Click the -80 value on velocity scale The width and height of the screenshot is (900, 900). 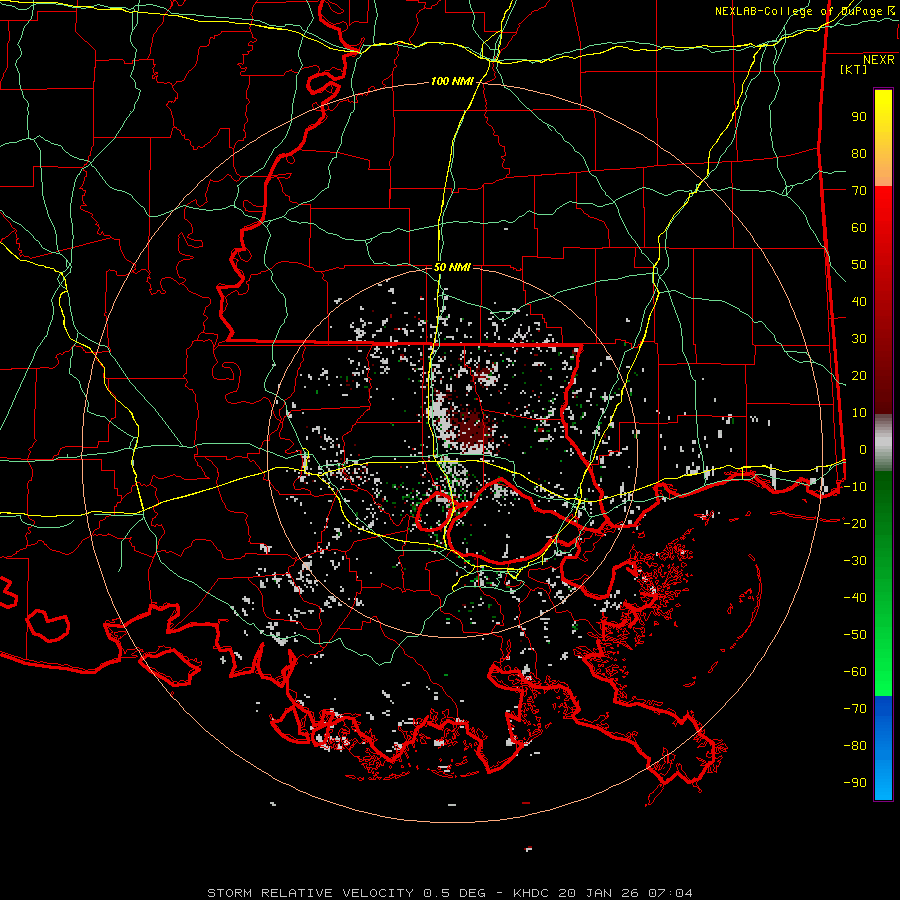point(855,746)
